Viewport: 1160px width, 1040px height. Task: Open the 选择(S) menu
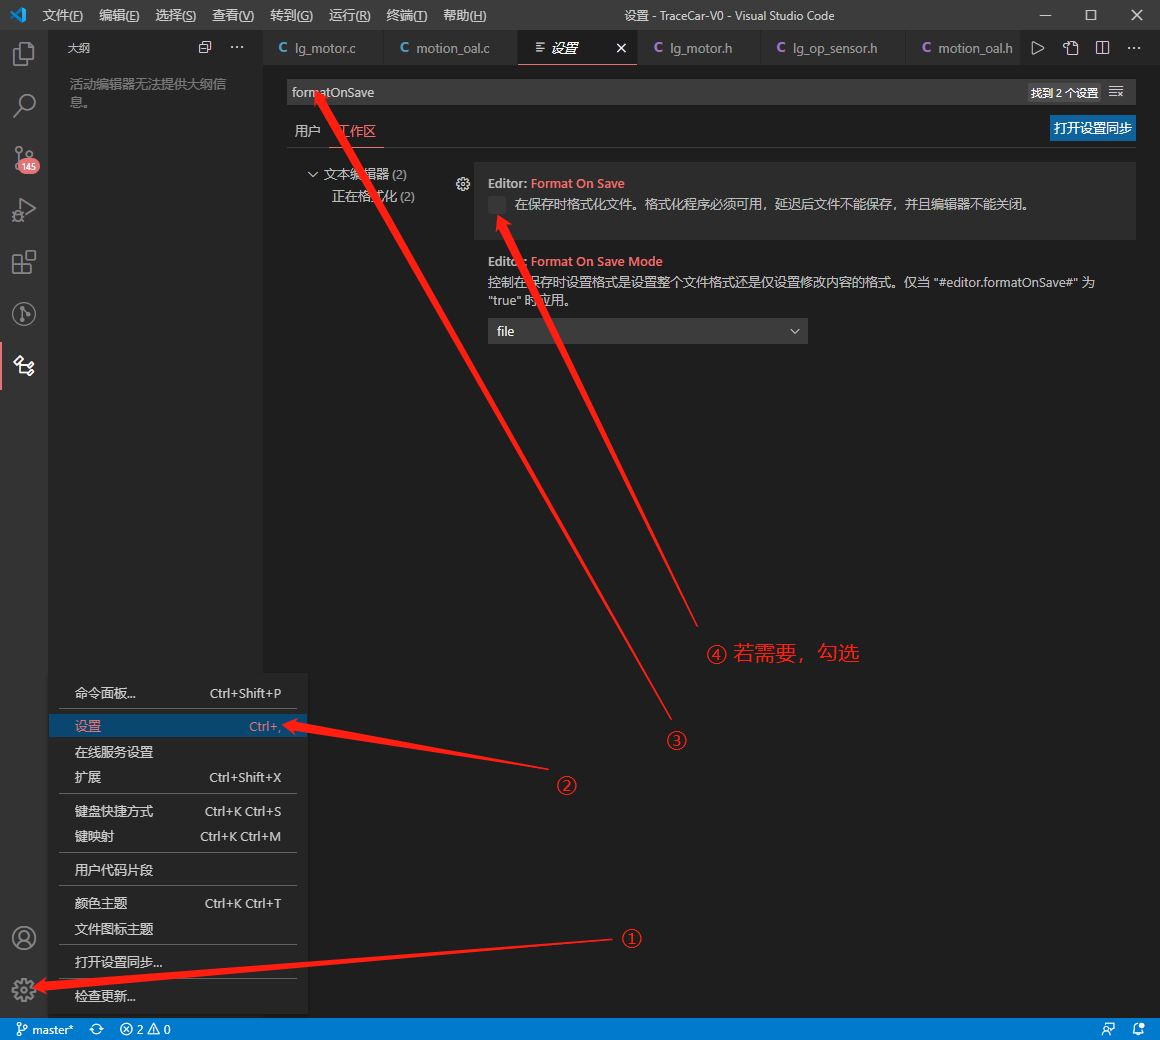pos(175,16)
